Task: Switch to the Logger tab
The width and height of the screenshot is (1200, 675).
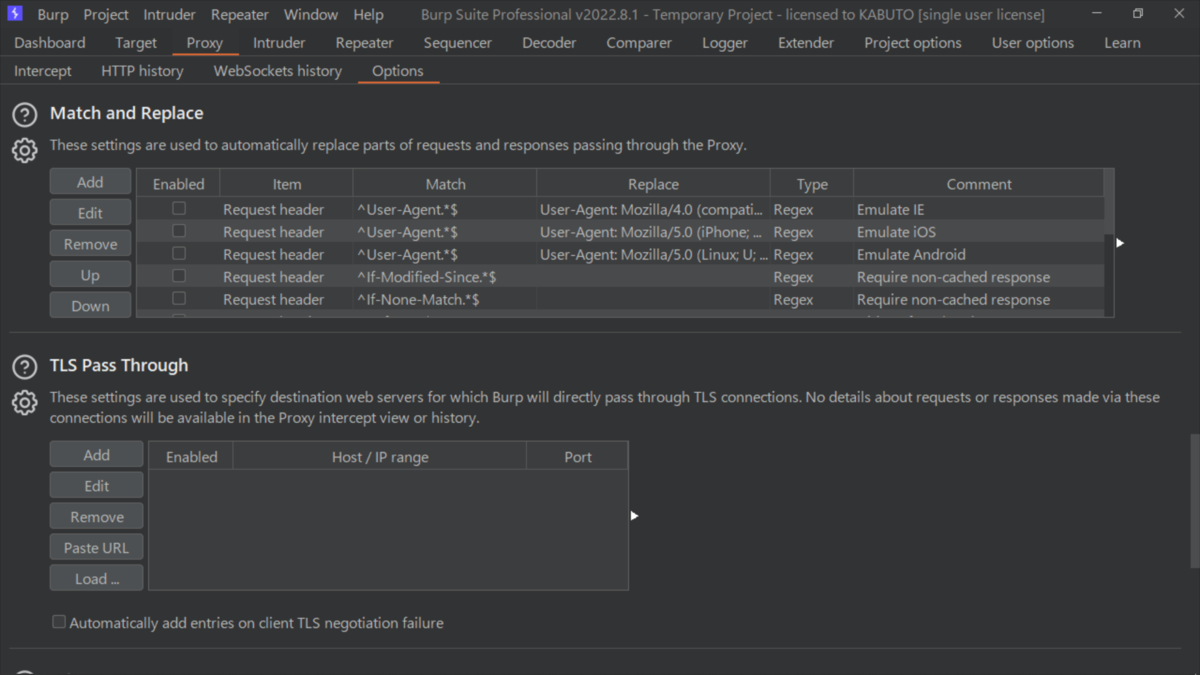Action: [725, 43]
